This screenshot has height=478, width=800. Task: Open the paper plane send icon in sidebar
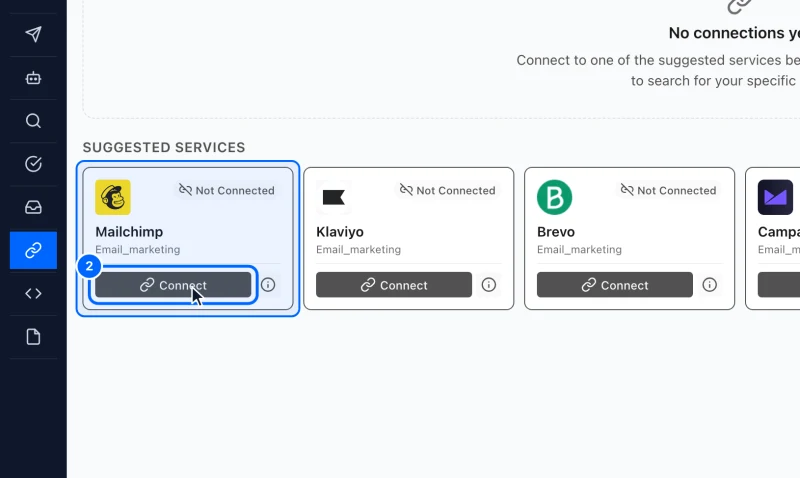(33, 34)
